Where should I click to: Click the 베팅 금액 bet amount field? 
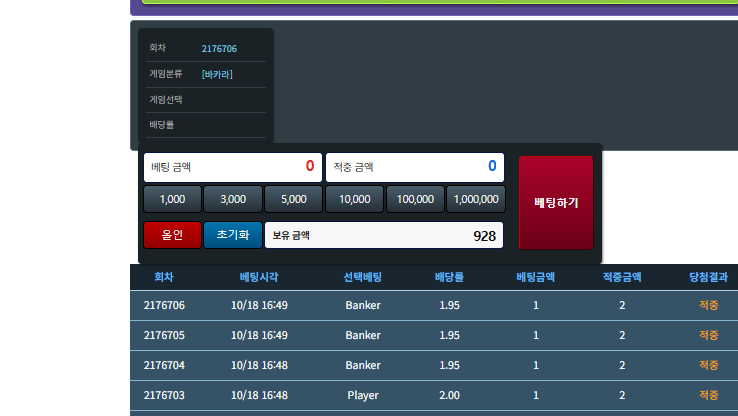[x=233, y=167]
